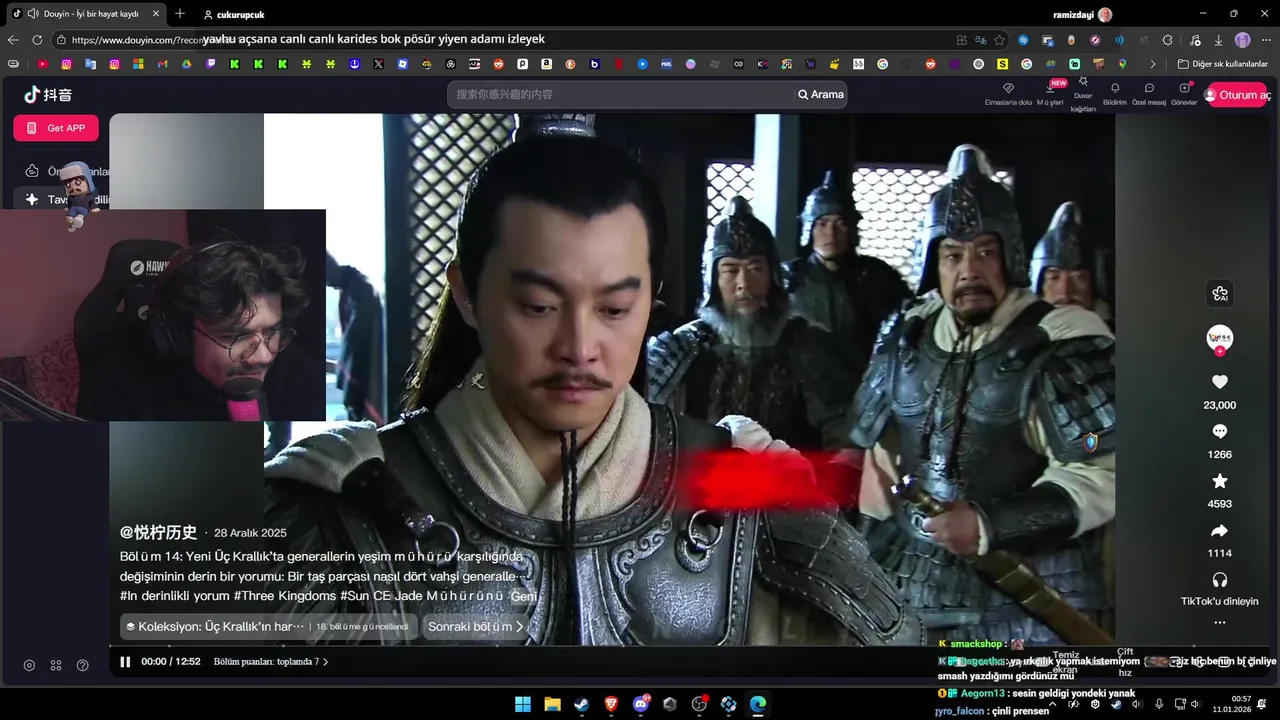Open help question mark icon
Viewport: 1280px width, 720px height.
(x=83, y=665)
